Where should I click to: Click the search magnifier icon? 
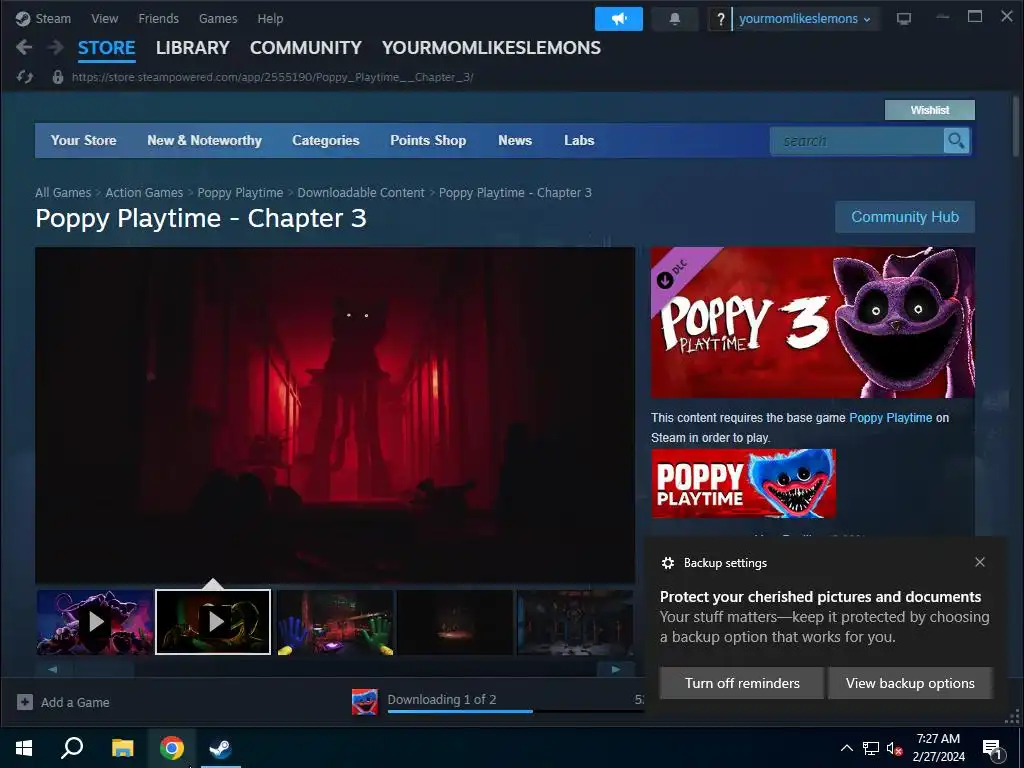pos(956,141)
